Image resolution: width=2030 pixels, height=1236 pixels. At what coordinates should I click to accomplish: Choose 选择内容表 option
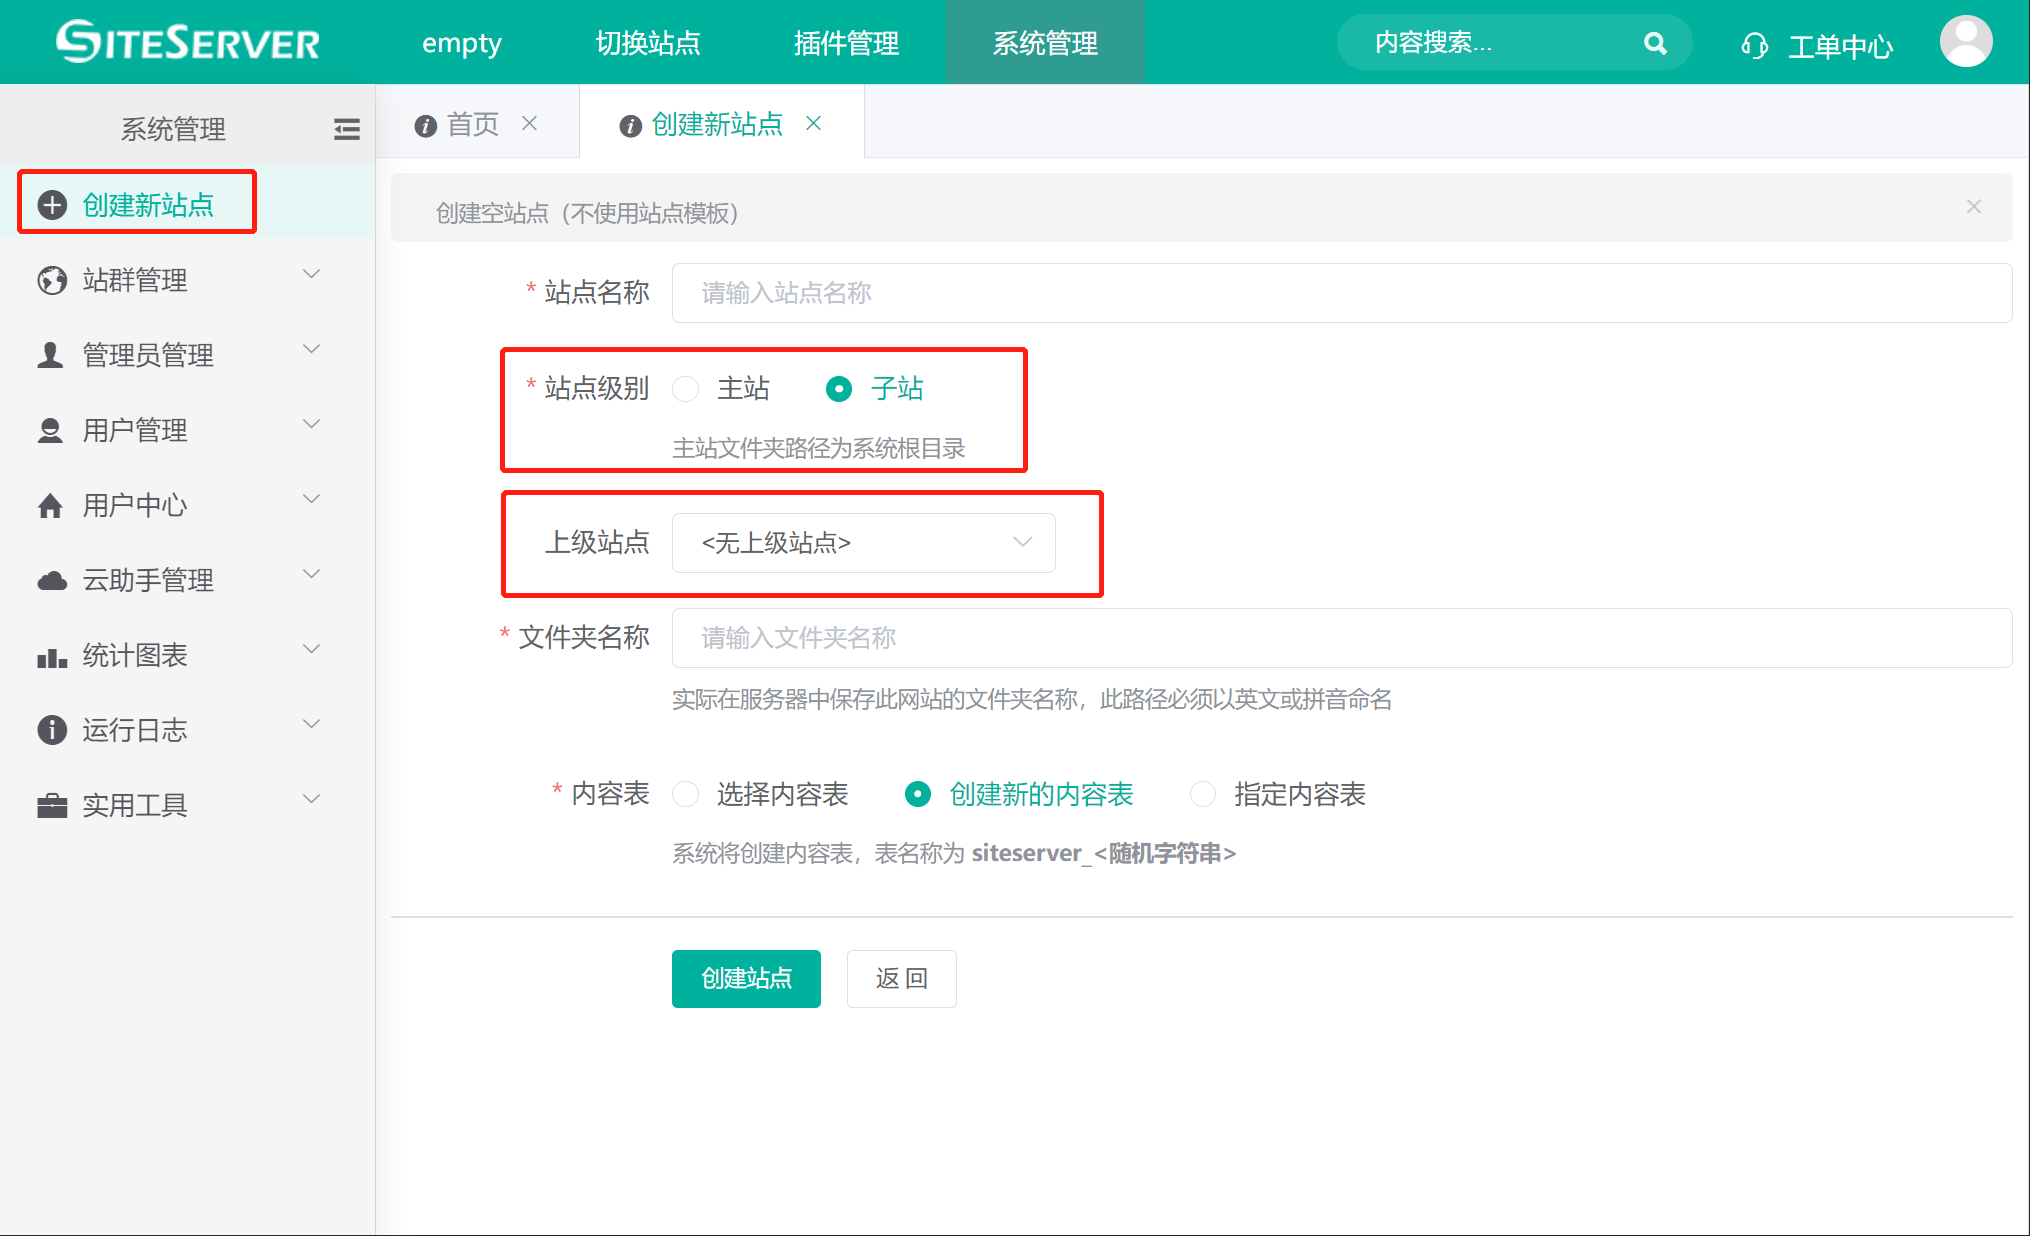686,793
